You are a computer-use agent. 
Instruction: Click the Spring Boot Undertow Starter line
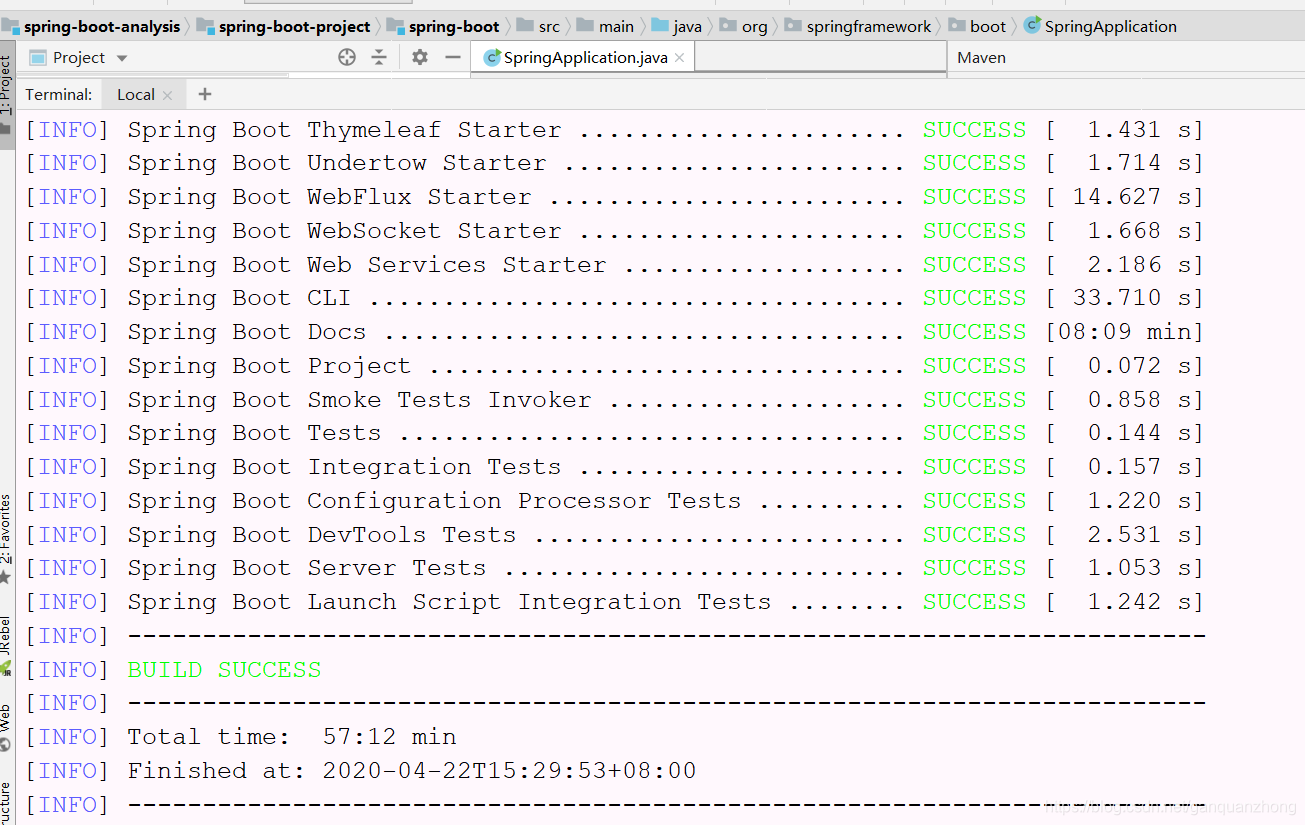(614, 163)
